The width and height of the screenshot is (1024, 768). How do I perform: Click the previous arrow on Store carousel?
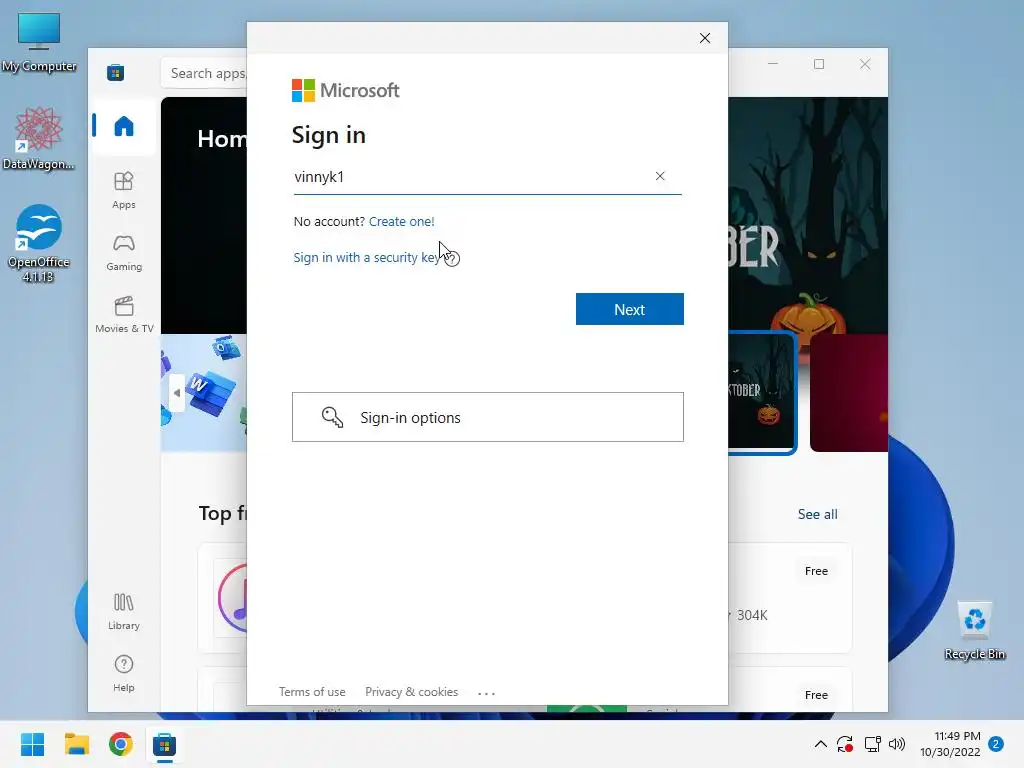tap(177, 393)
